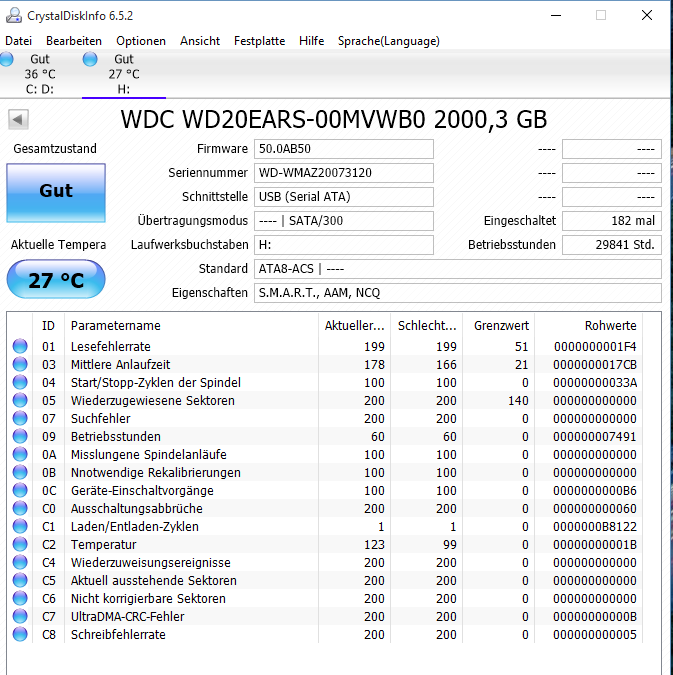Click the Schnittstelle field USB (Serial ATA)

click(344, 197)
